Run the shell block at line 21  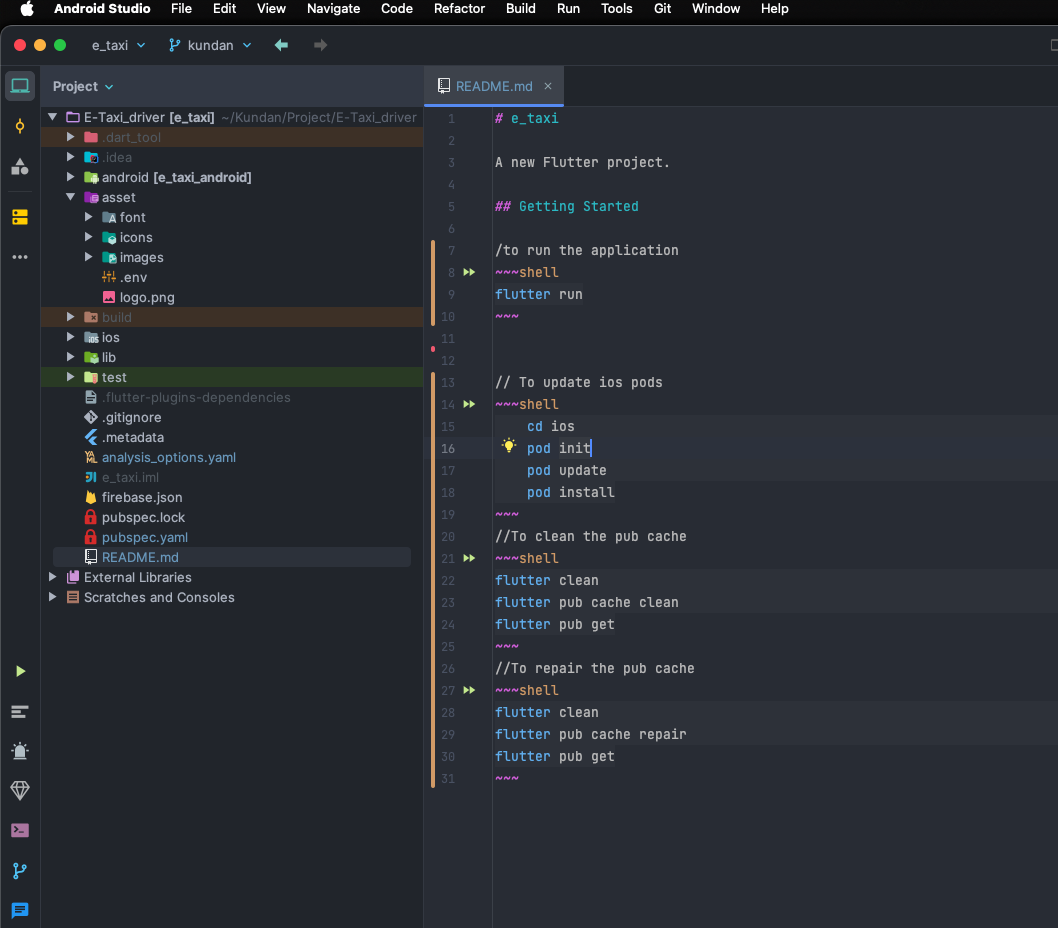(x=469, y=558)
